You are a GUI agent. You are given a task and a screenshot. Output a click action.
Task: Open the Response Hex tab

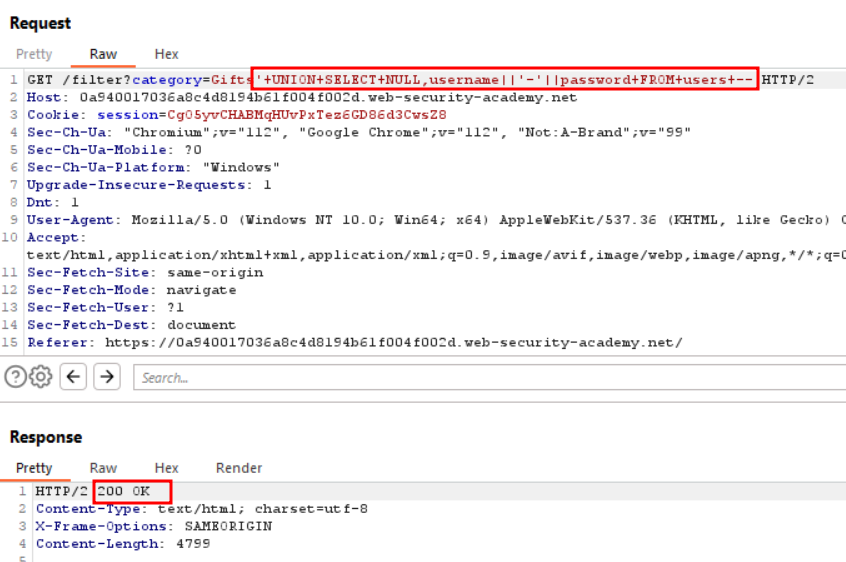pos(166,468)
